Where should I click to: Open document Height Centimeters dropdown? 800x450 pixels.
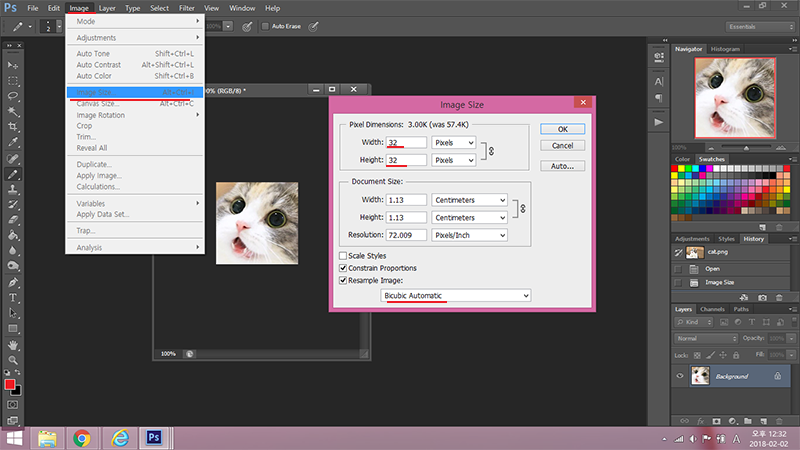point(469,217)
